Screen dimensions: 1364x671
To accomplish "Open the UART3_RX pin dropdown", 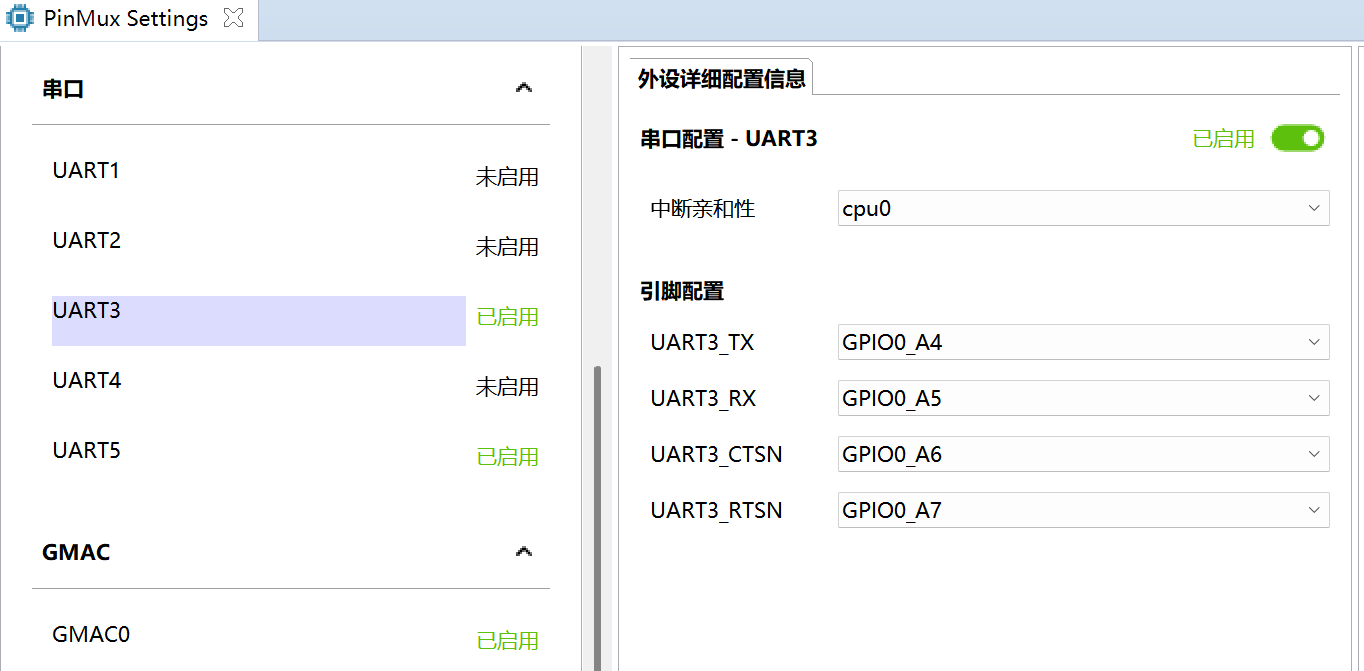I will [x=1084, y=398].
